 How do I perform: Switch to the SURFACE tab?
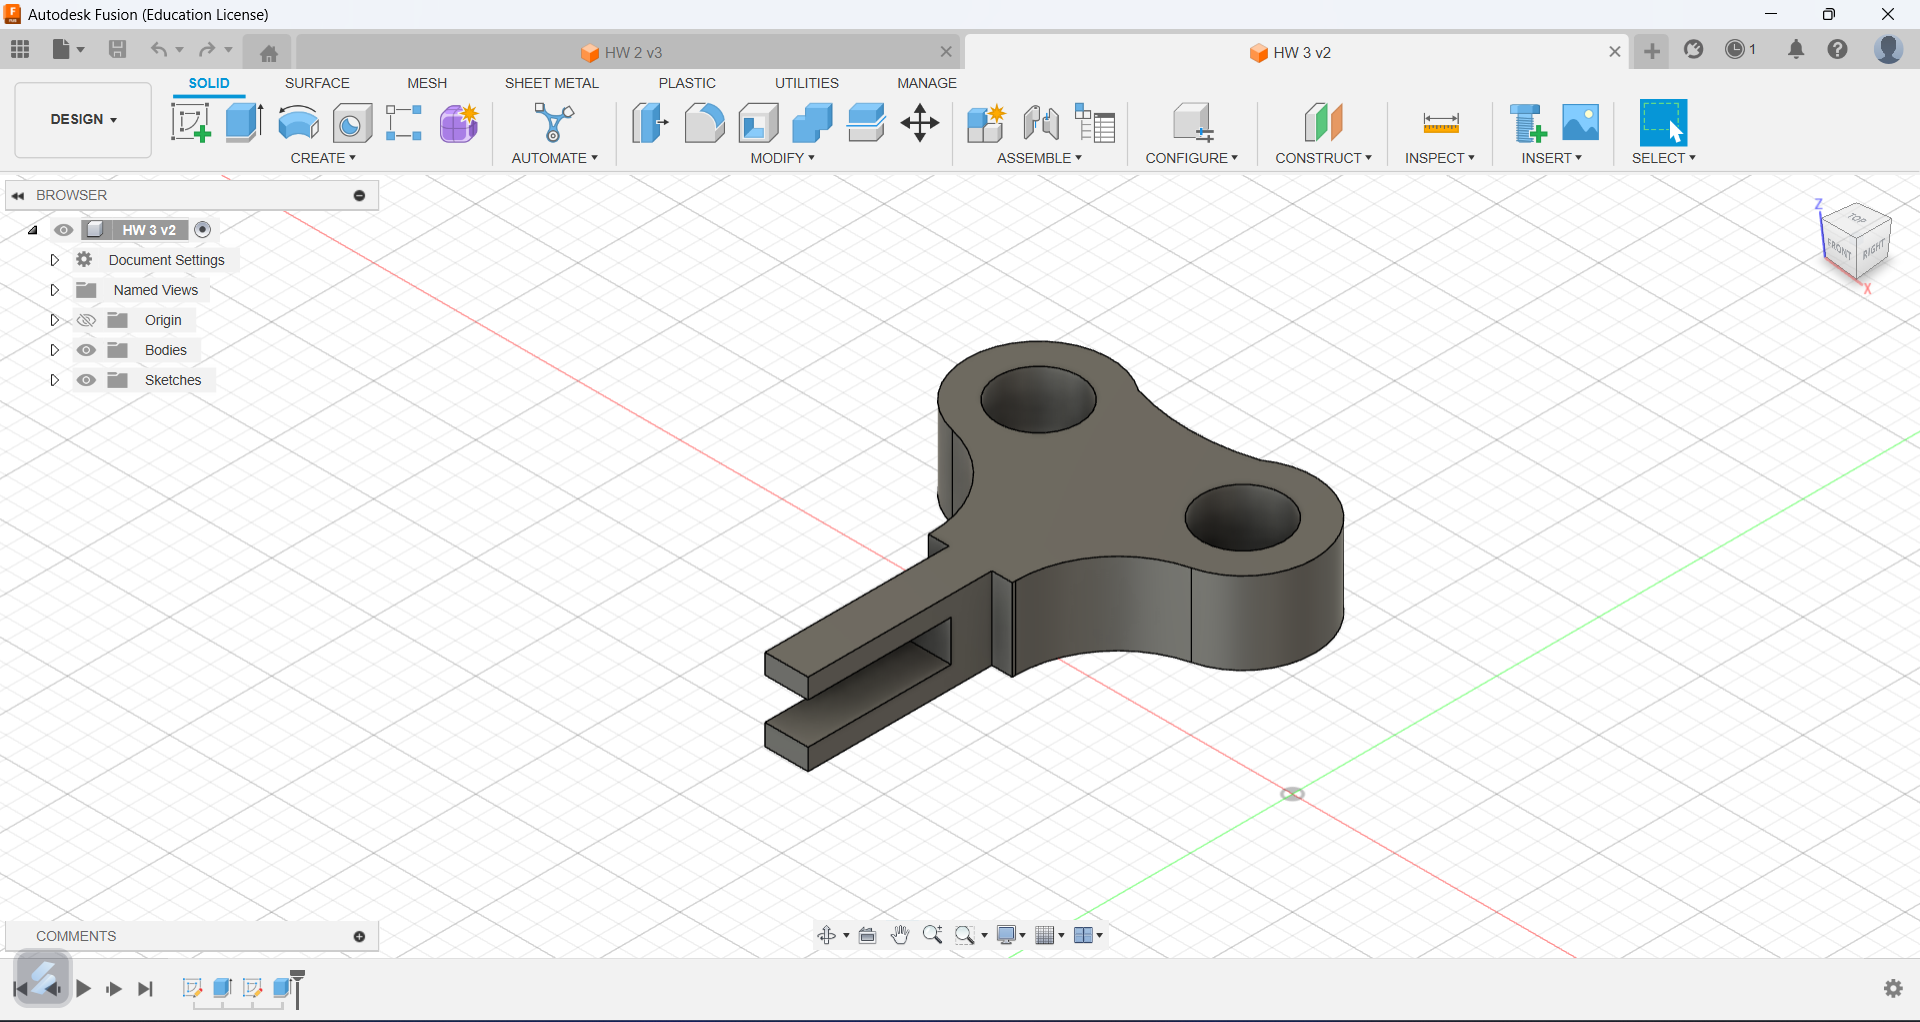point(317,83)
